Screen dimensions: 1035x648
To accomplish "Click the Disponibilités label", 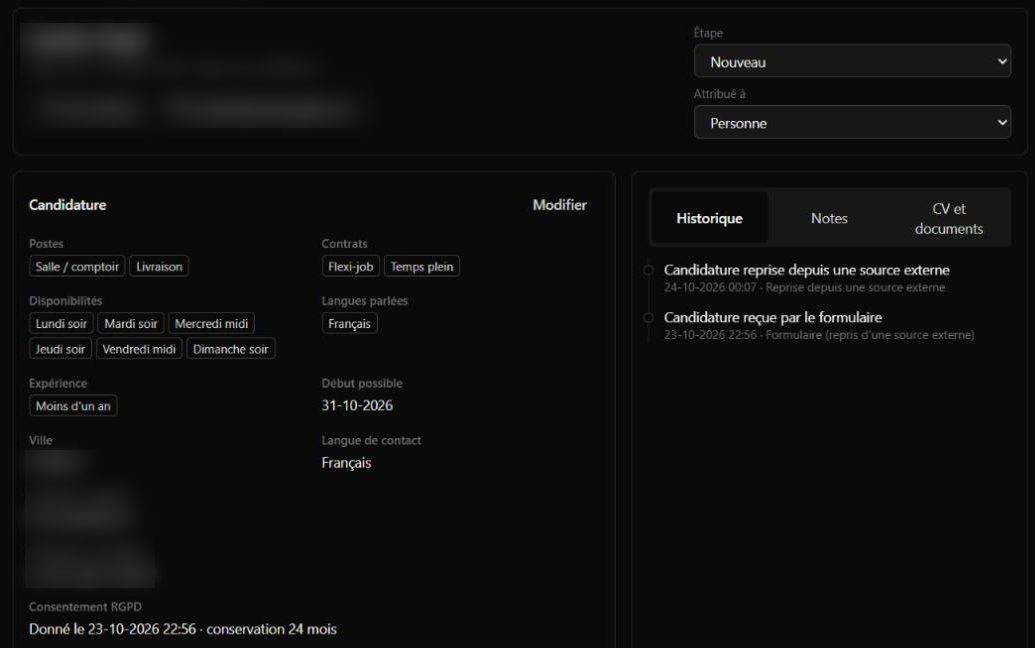I will coord(65,301).
